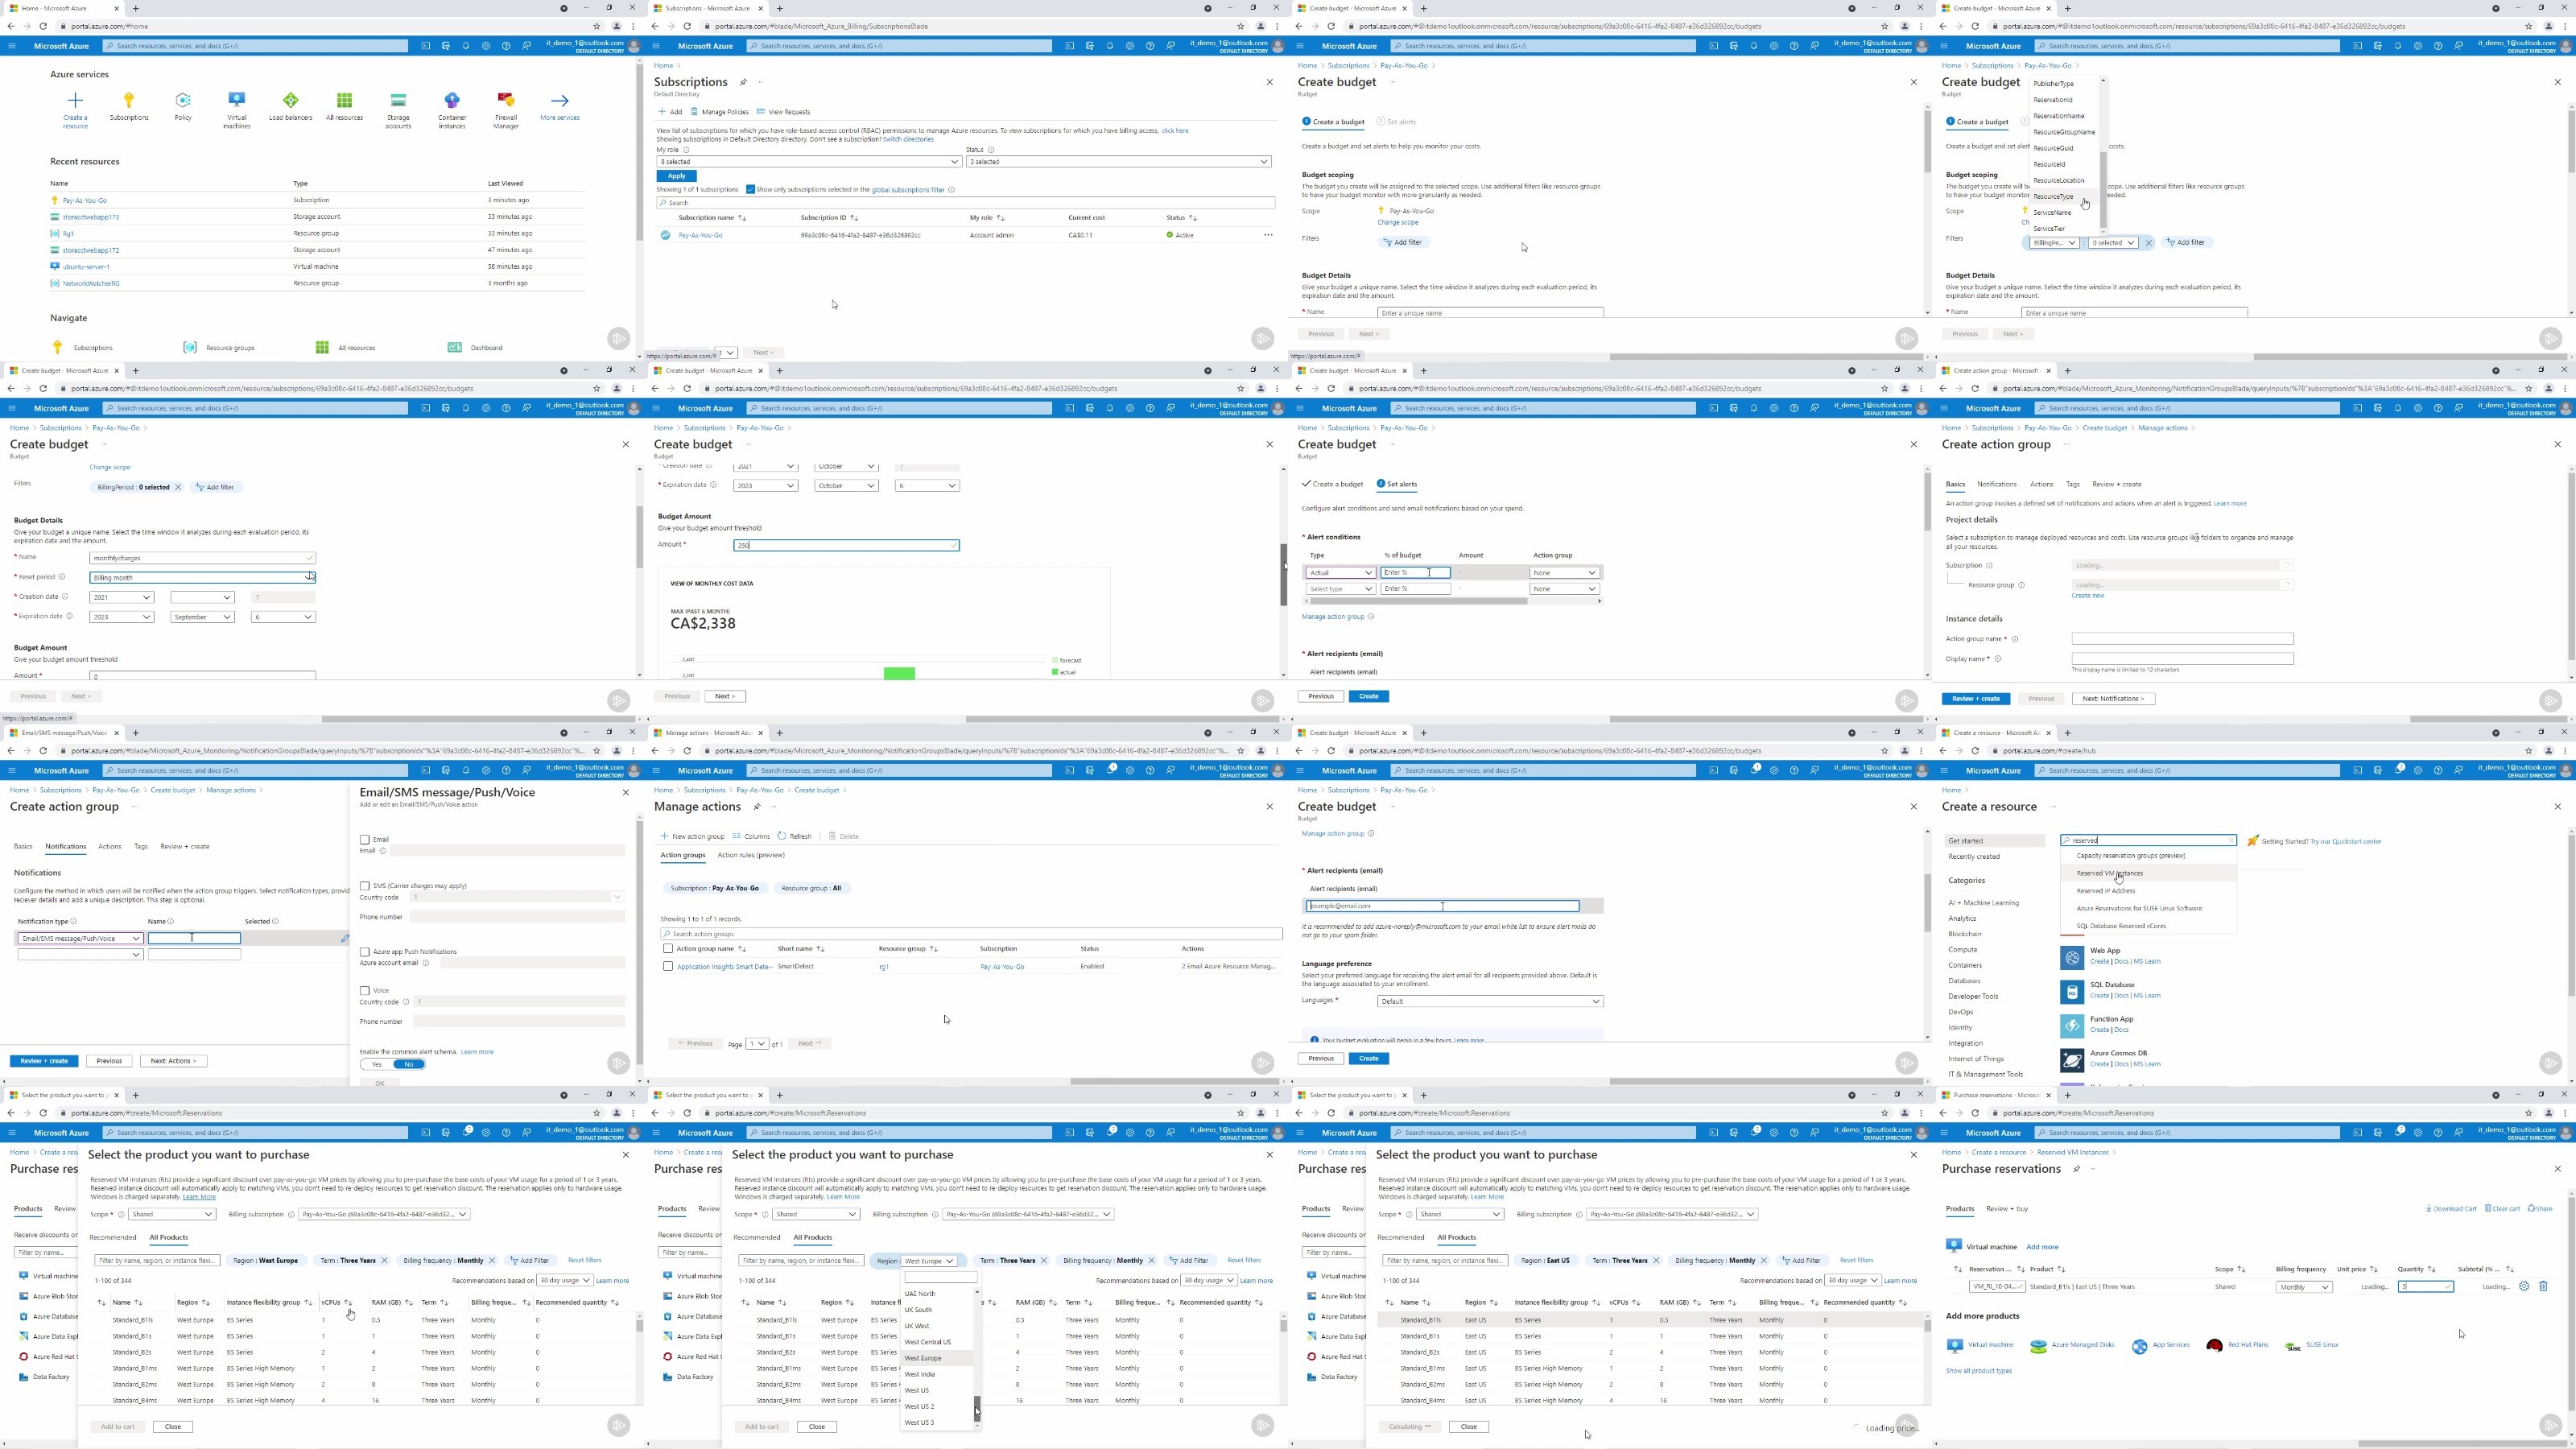The height and width of the screenshot is (1449, 2576).
Task: Open the Action rules (preview) tab
Action: click(x=751, y=855)
